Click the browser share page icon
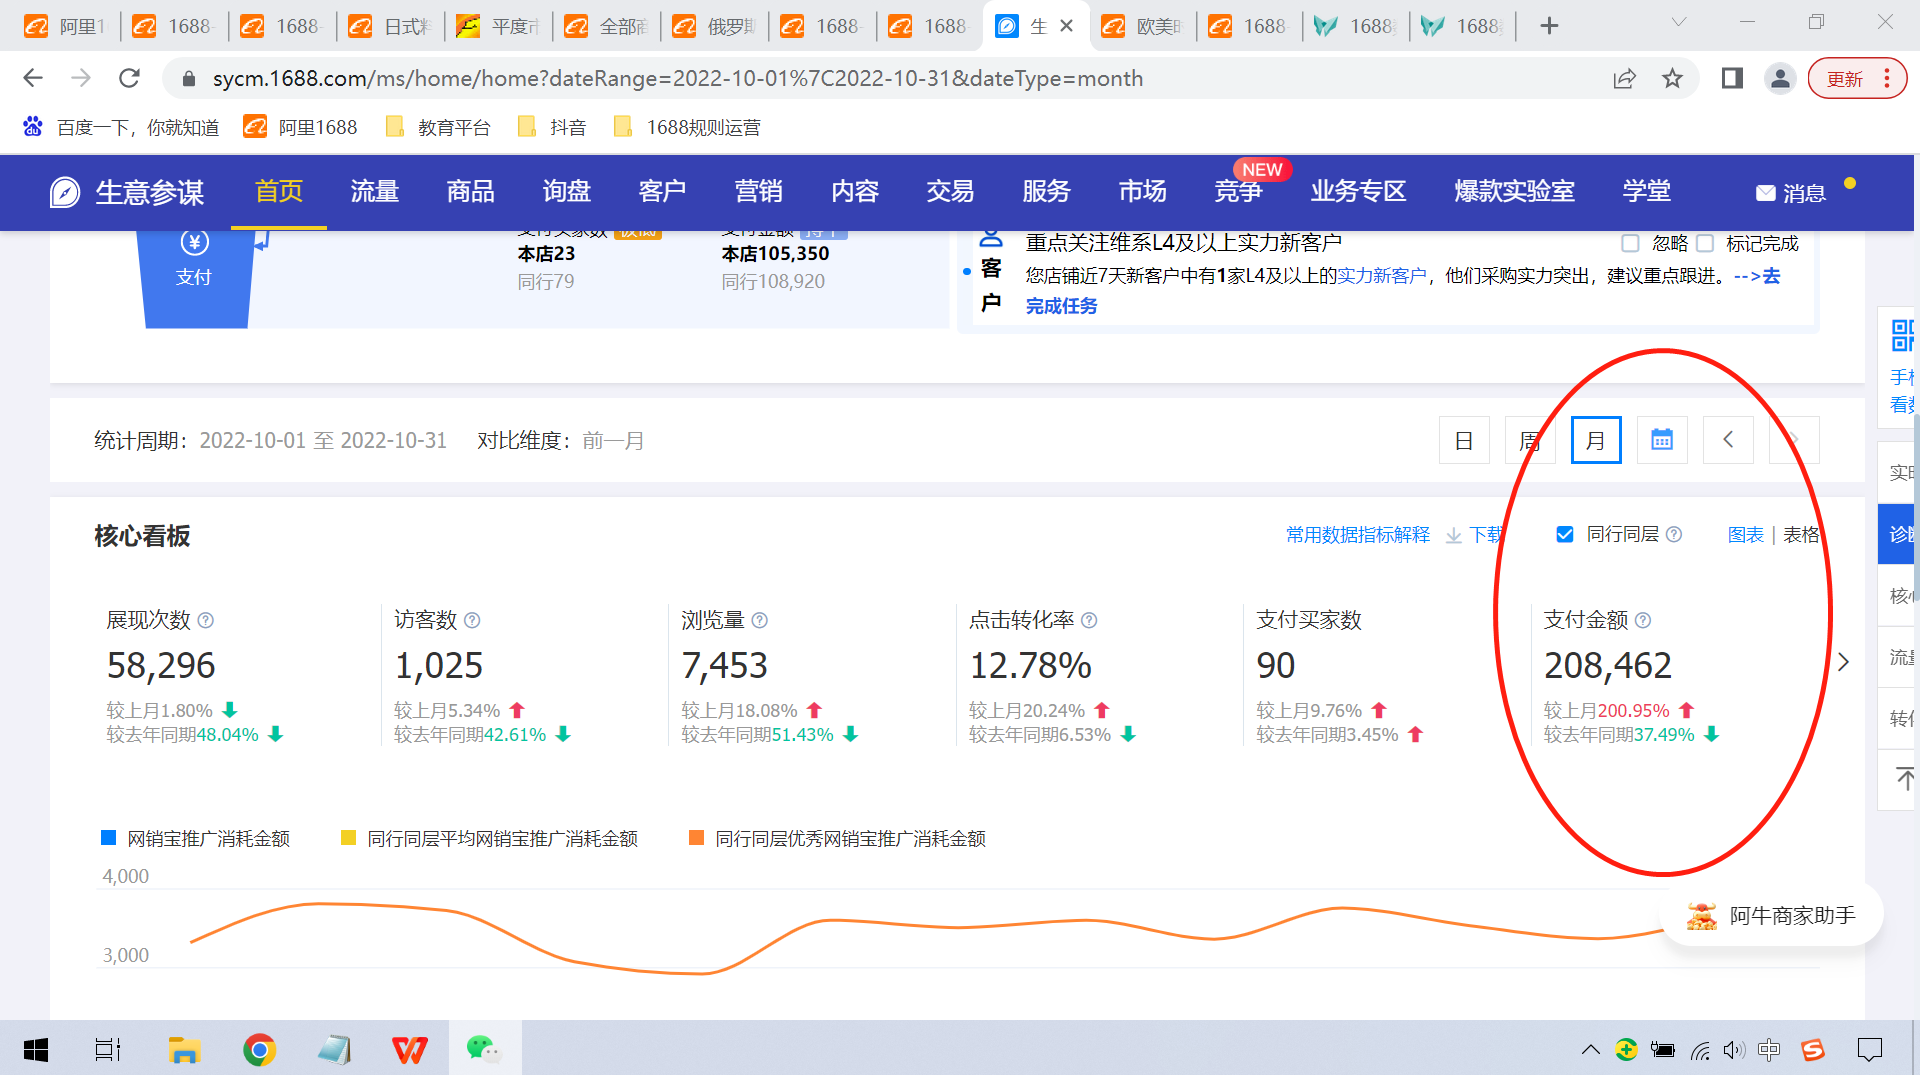 [x=1624, y=78]
